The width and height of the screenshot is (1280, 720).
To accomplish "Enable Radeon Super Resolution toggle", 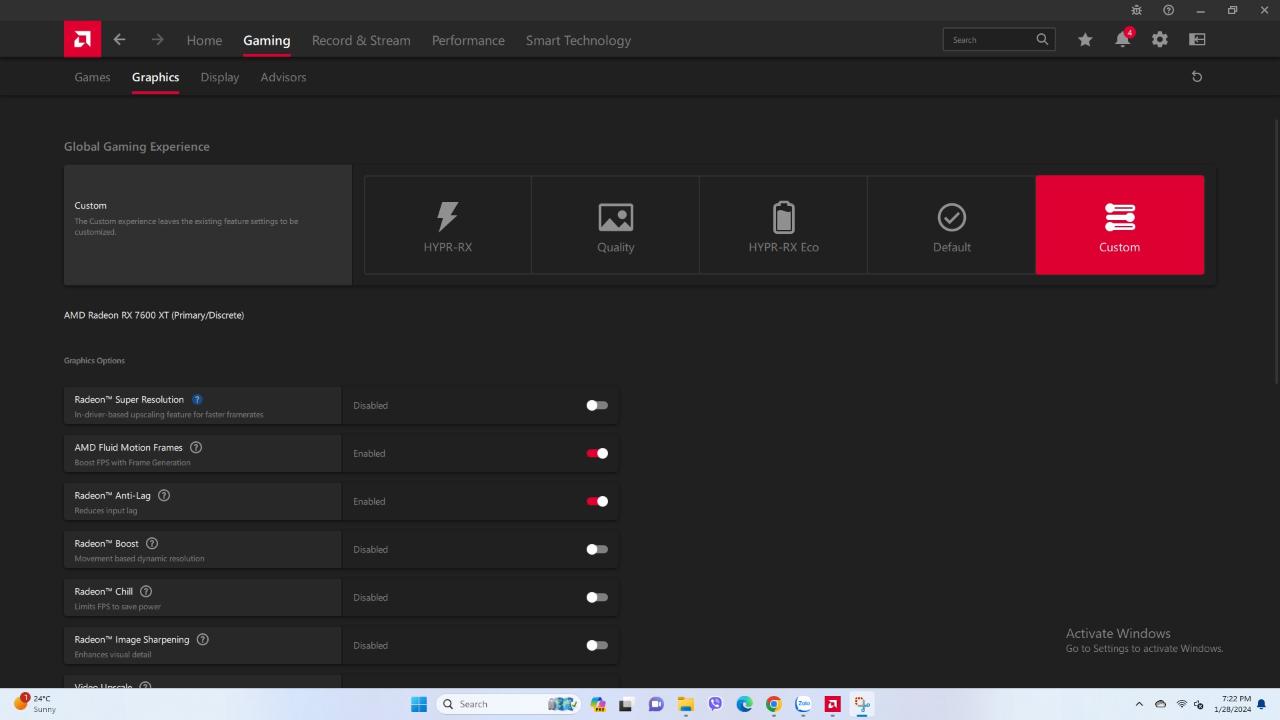I will 597,405.
